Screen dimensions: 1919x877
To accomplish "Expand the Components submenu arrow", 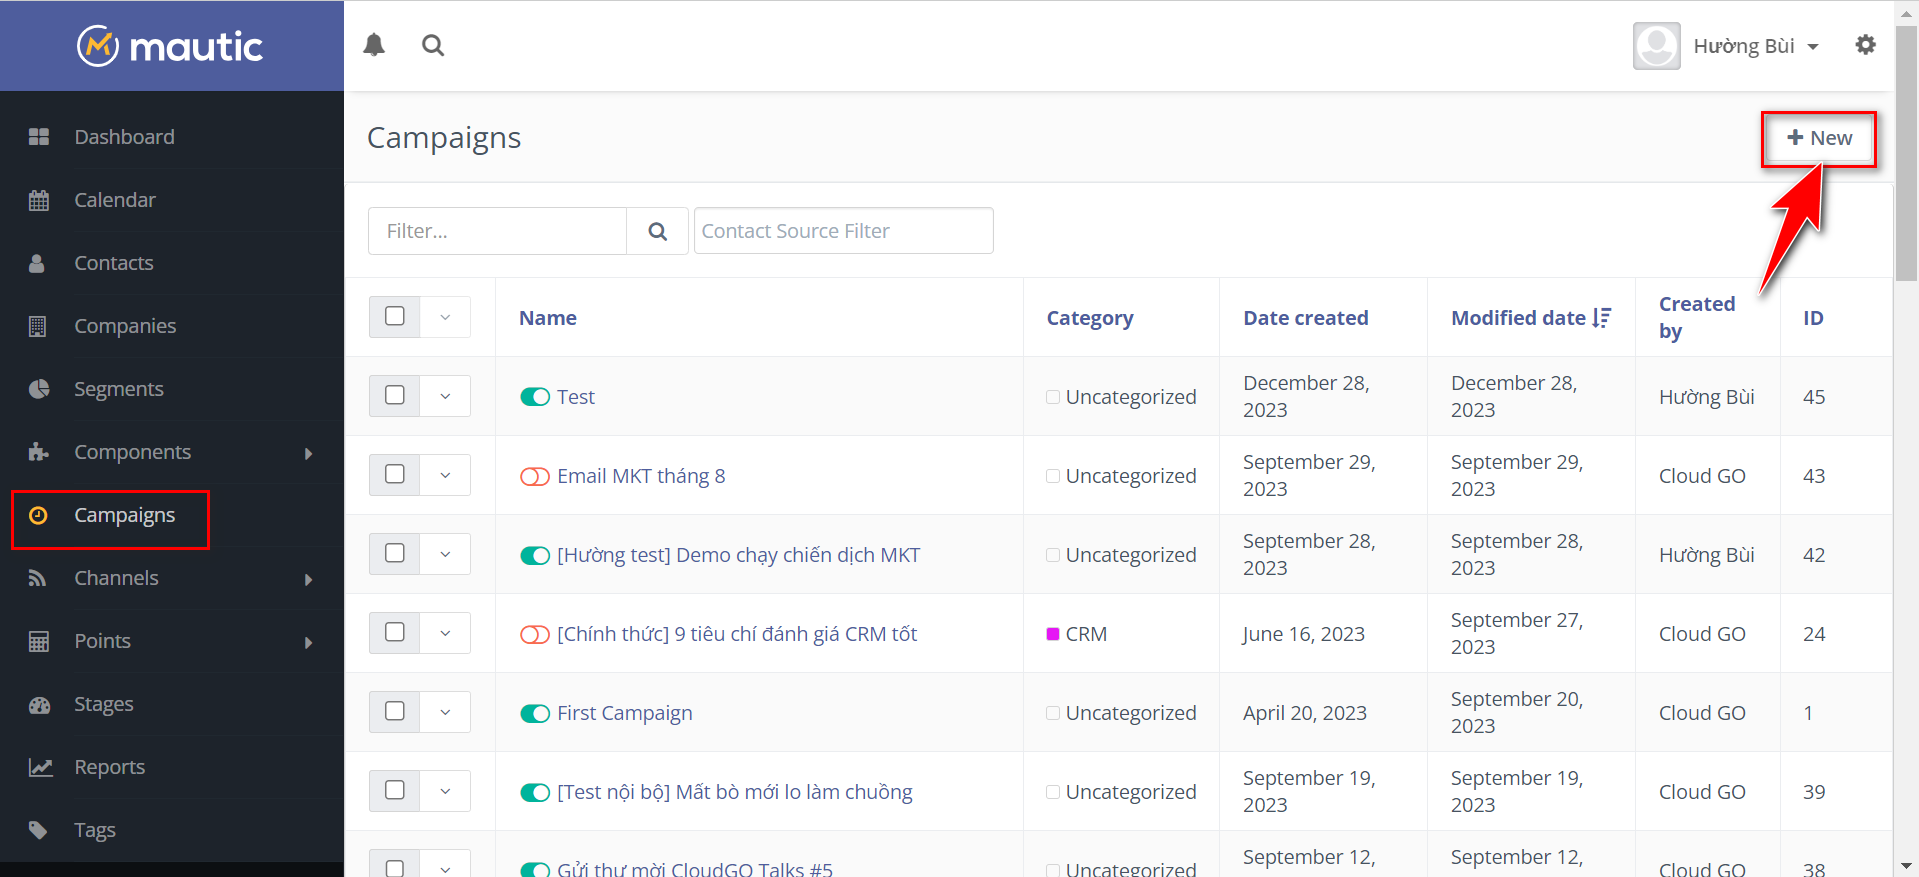I will click(x=308, y=453).
